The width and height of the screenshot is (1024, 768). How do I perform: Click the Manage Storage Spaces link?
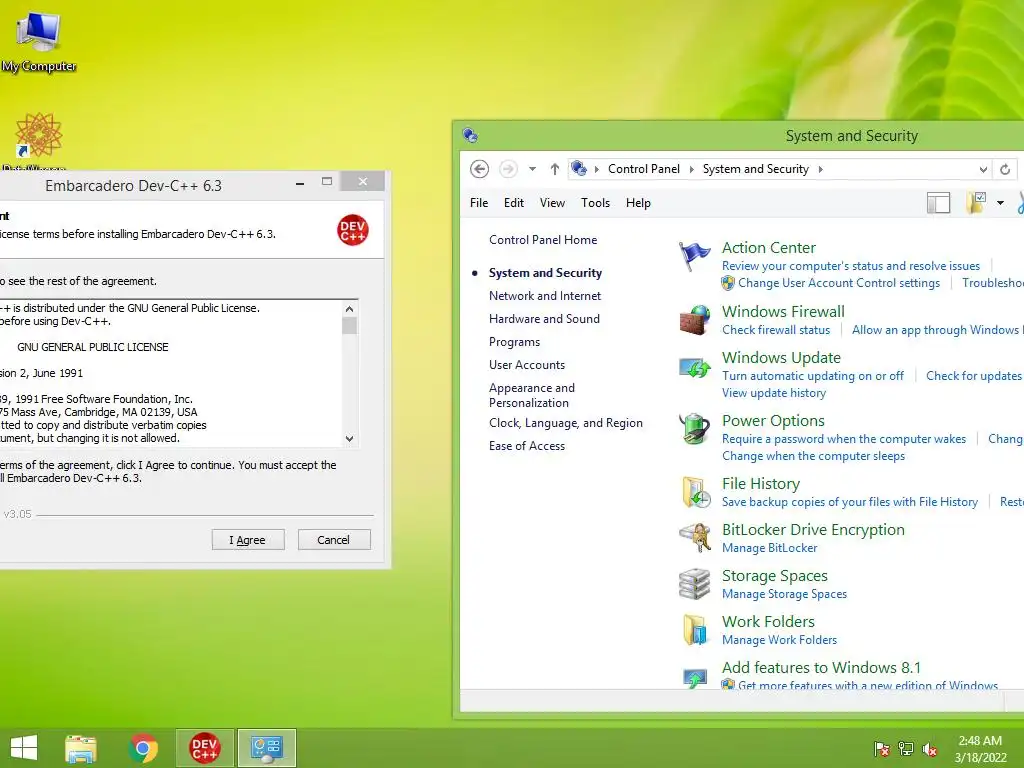[x=784, y=594]
